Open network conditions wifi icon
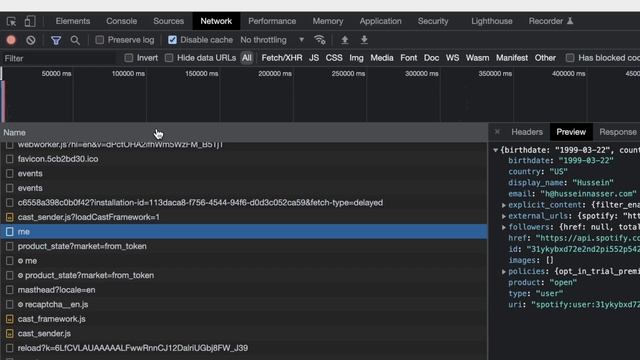Viewport: 640px width, 360px height. coord(320,40)
